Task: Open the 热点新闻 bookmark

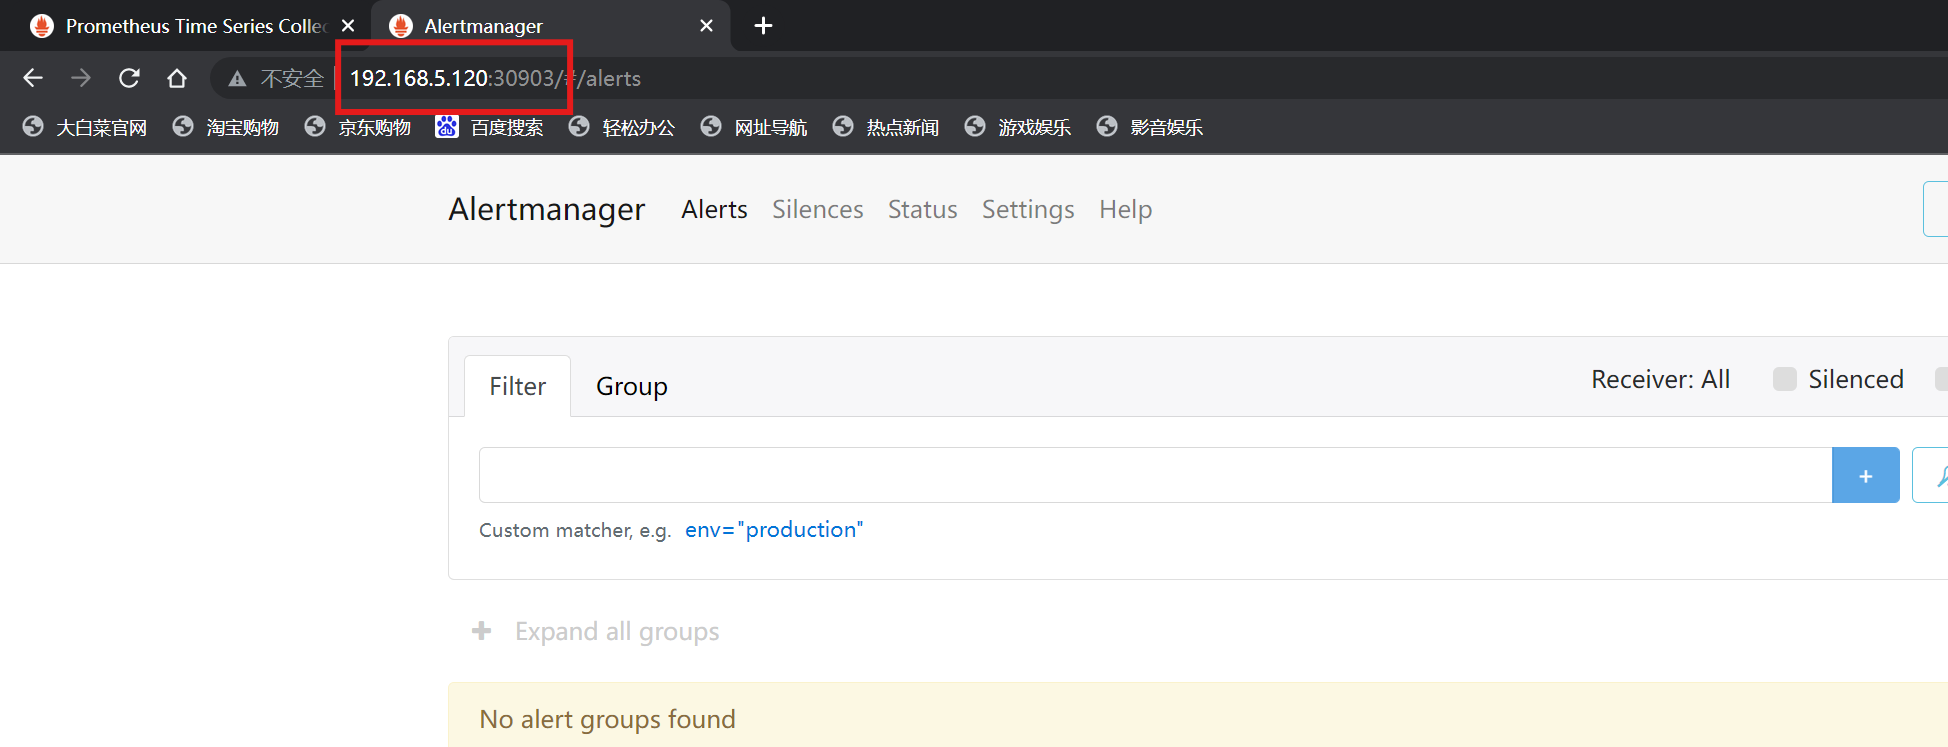Action: coord(886,127)
